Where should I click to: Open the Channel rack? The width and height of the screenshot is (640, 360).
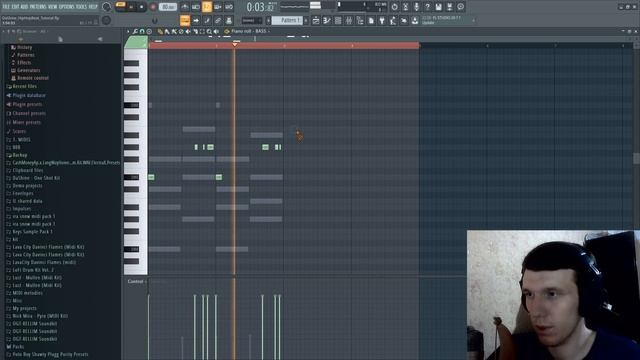click(338, 20)
